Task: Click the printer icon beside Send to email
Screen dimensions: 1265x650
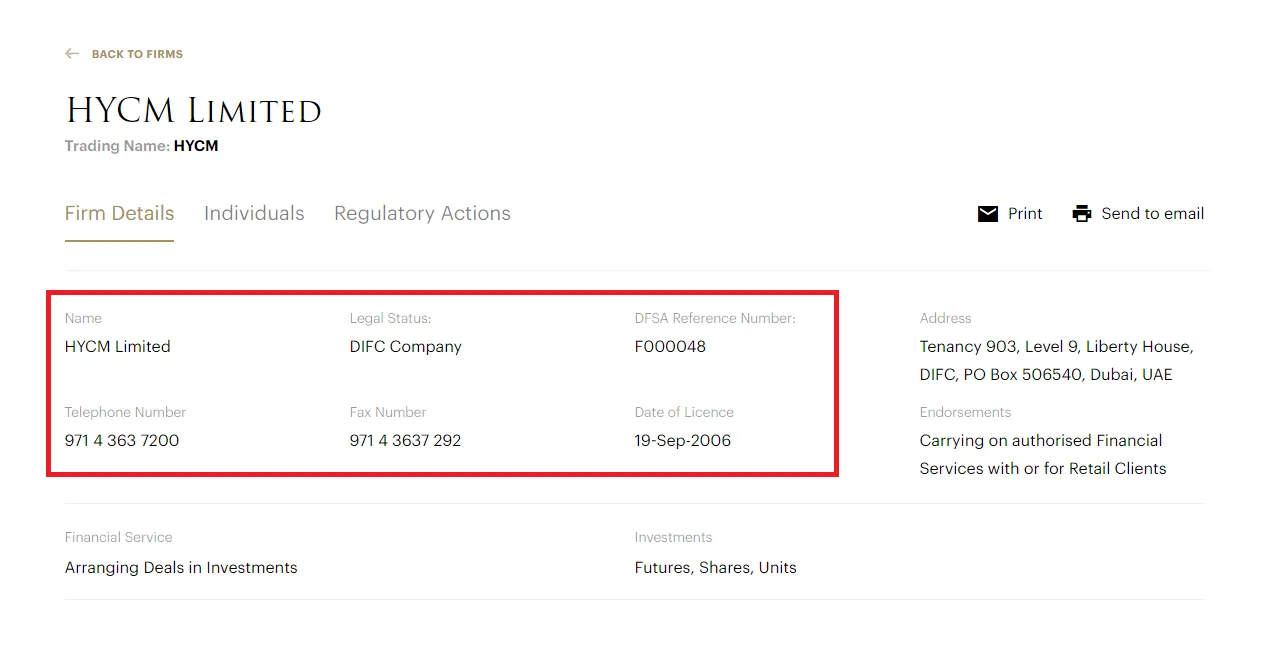Action: pyautogui.click(x=1082, y=214)
